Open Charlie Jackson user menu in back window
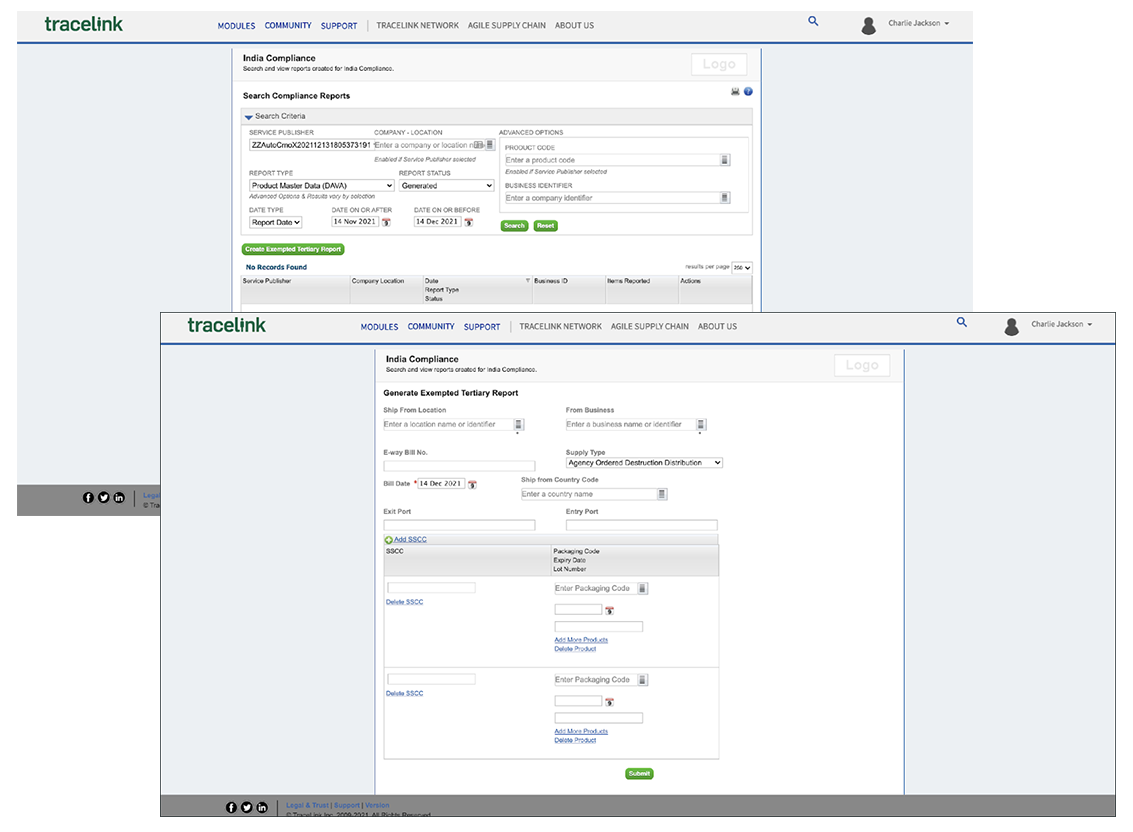The image size is (1133, 832). point(918,23)
